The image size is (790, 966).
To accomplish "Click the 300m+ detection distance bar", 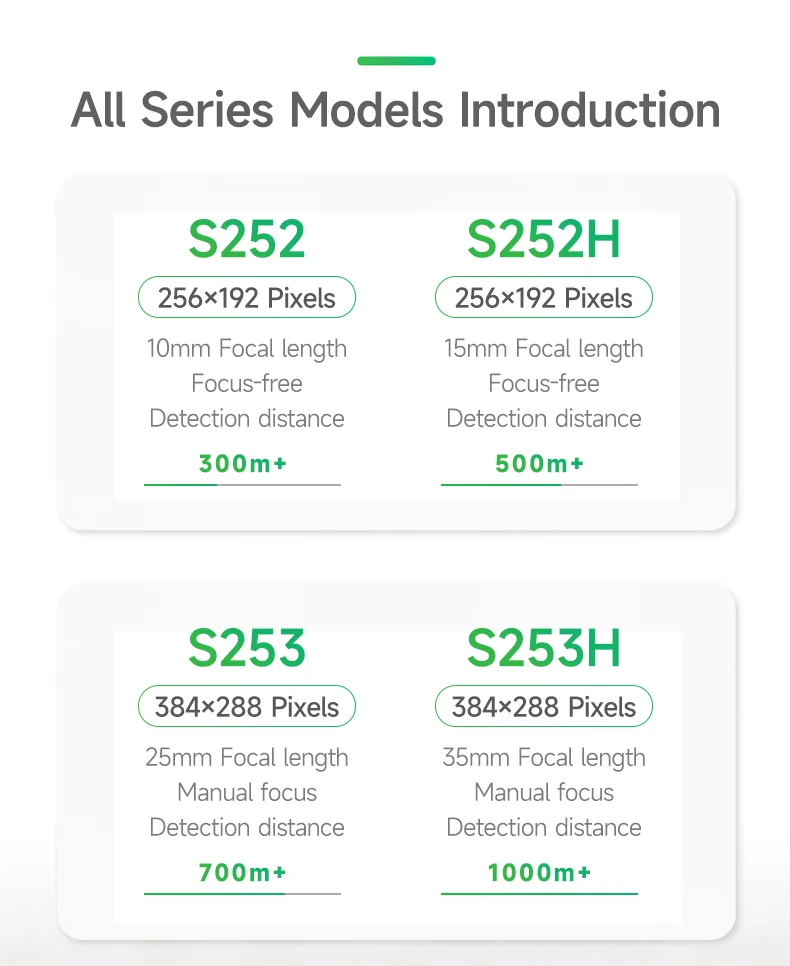I will click(242, 485).
